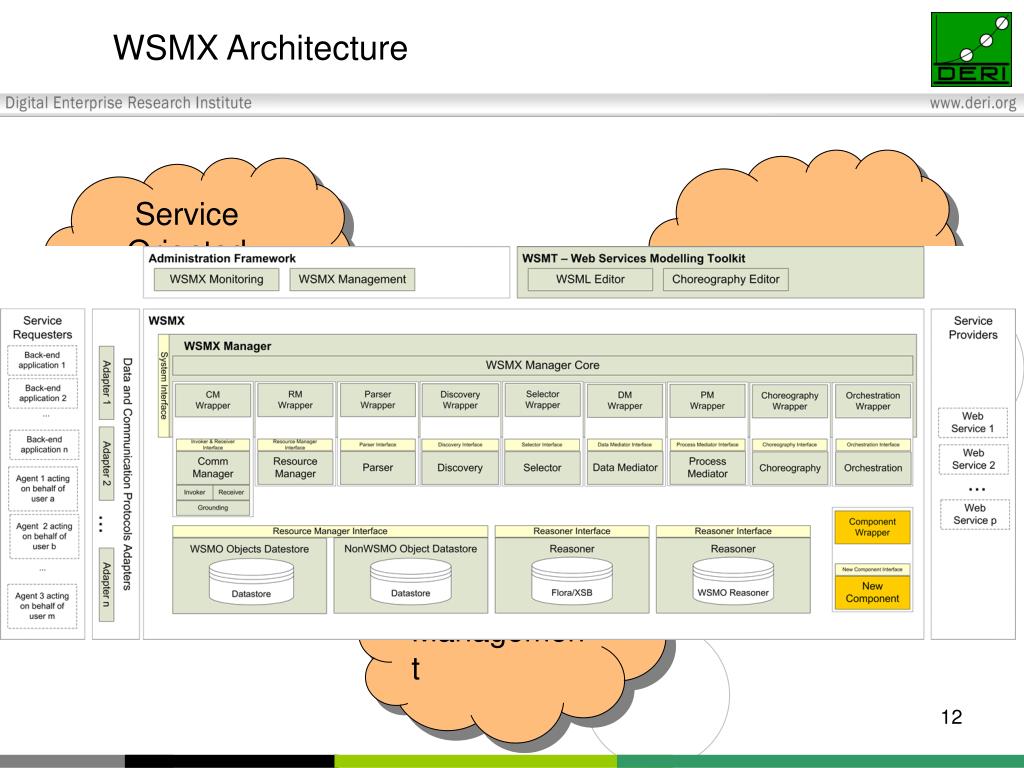Select the Grounding sub-box
Viewport: 1024px width, 768px height.
(x=213, y=507)
